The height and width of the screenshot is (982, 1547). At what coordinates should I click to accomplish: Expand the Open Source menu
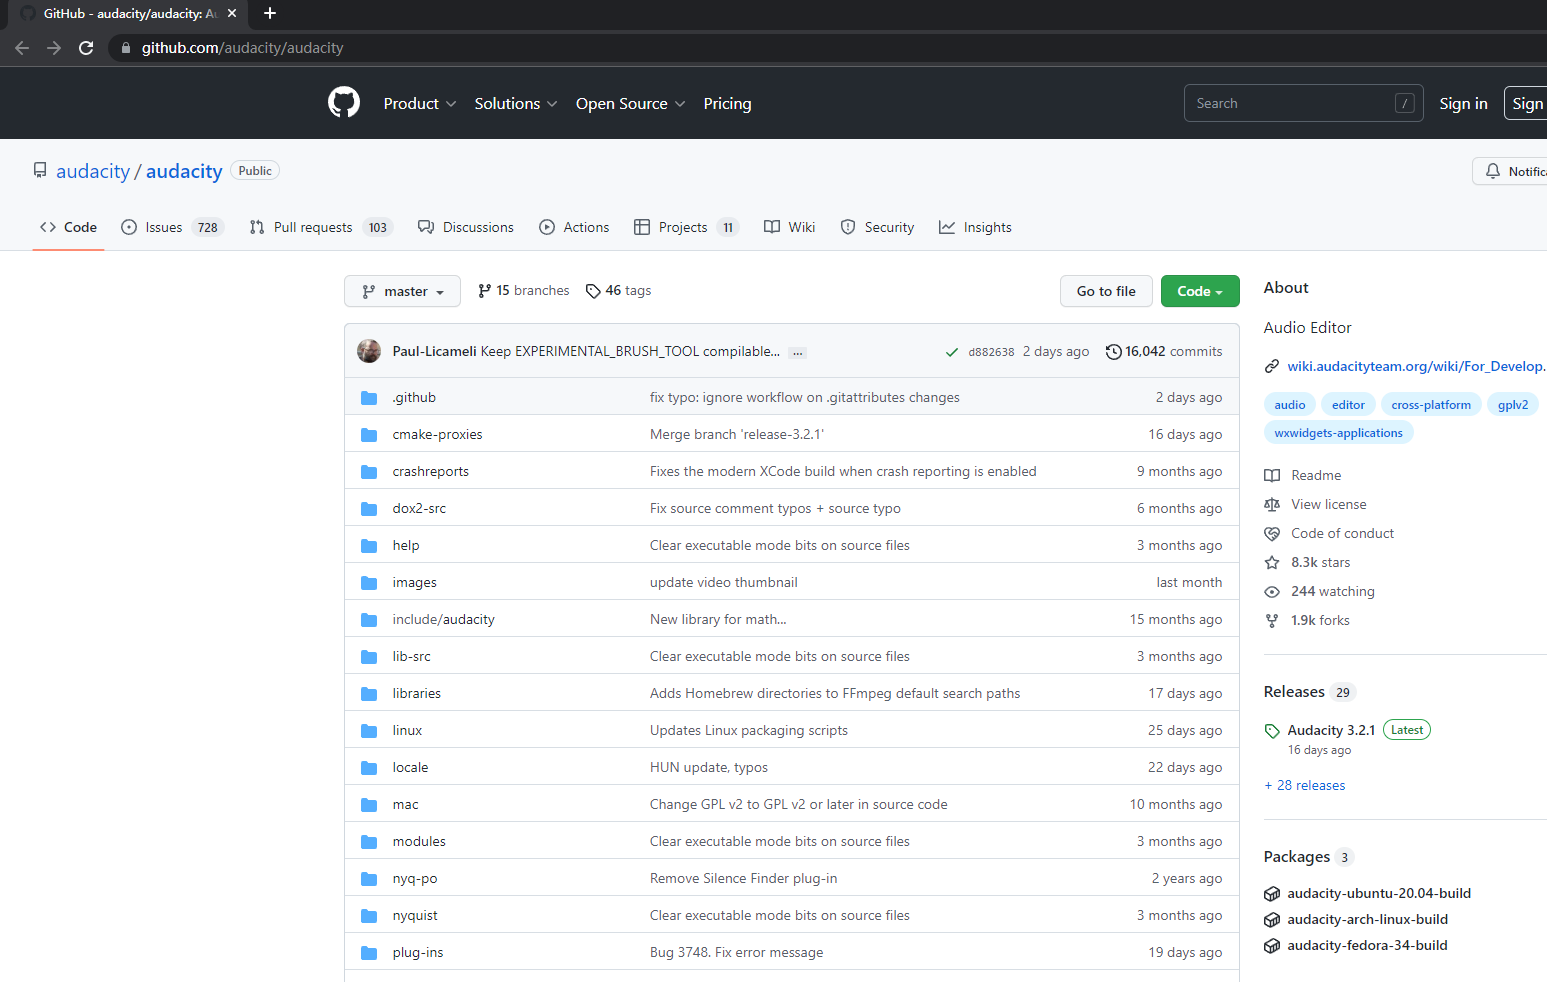(631, 104)
